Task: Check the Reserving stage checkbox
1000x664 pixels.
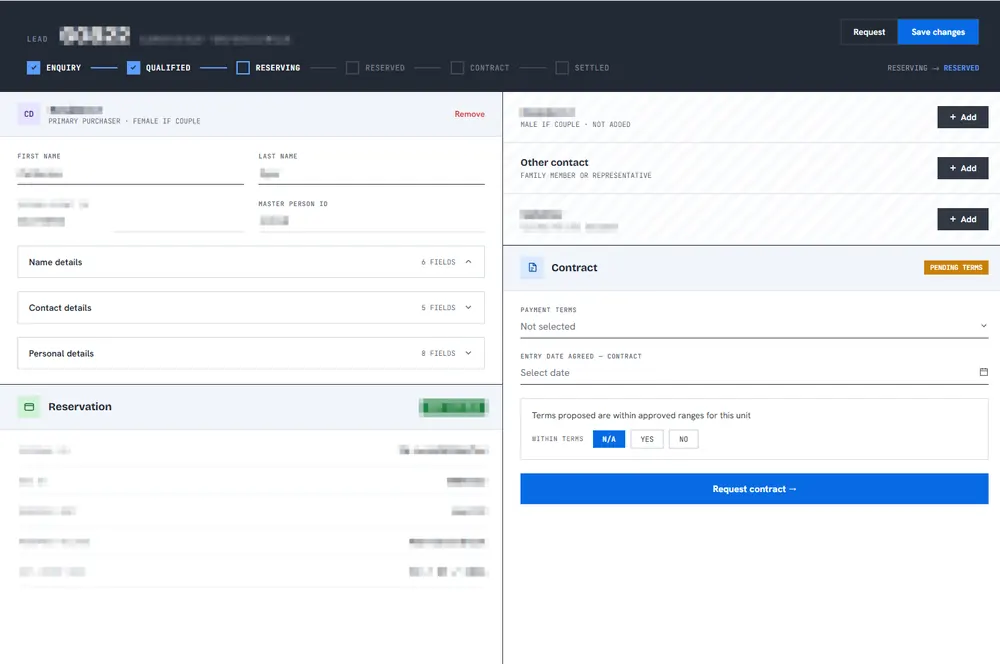Action: click(x=243, y=68)
